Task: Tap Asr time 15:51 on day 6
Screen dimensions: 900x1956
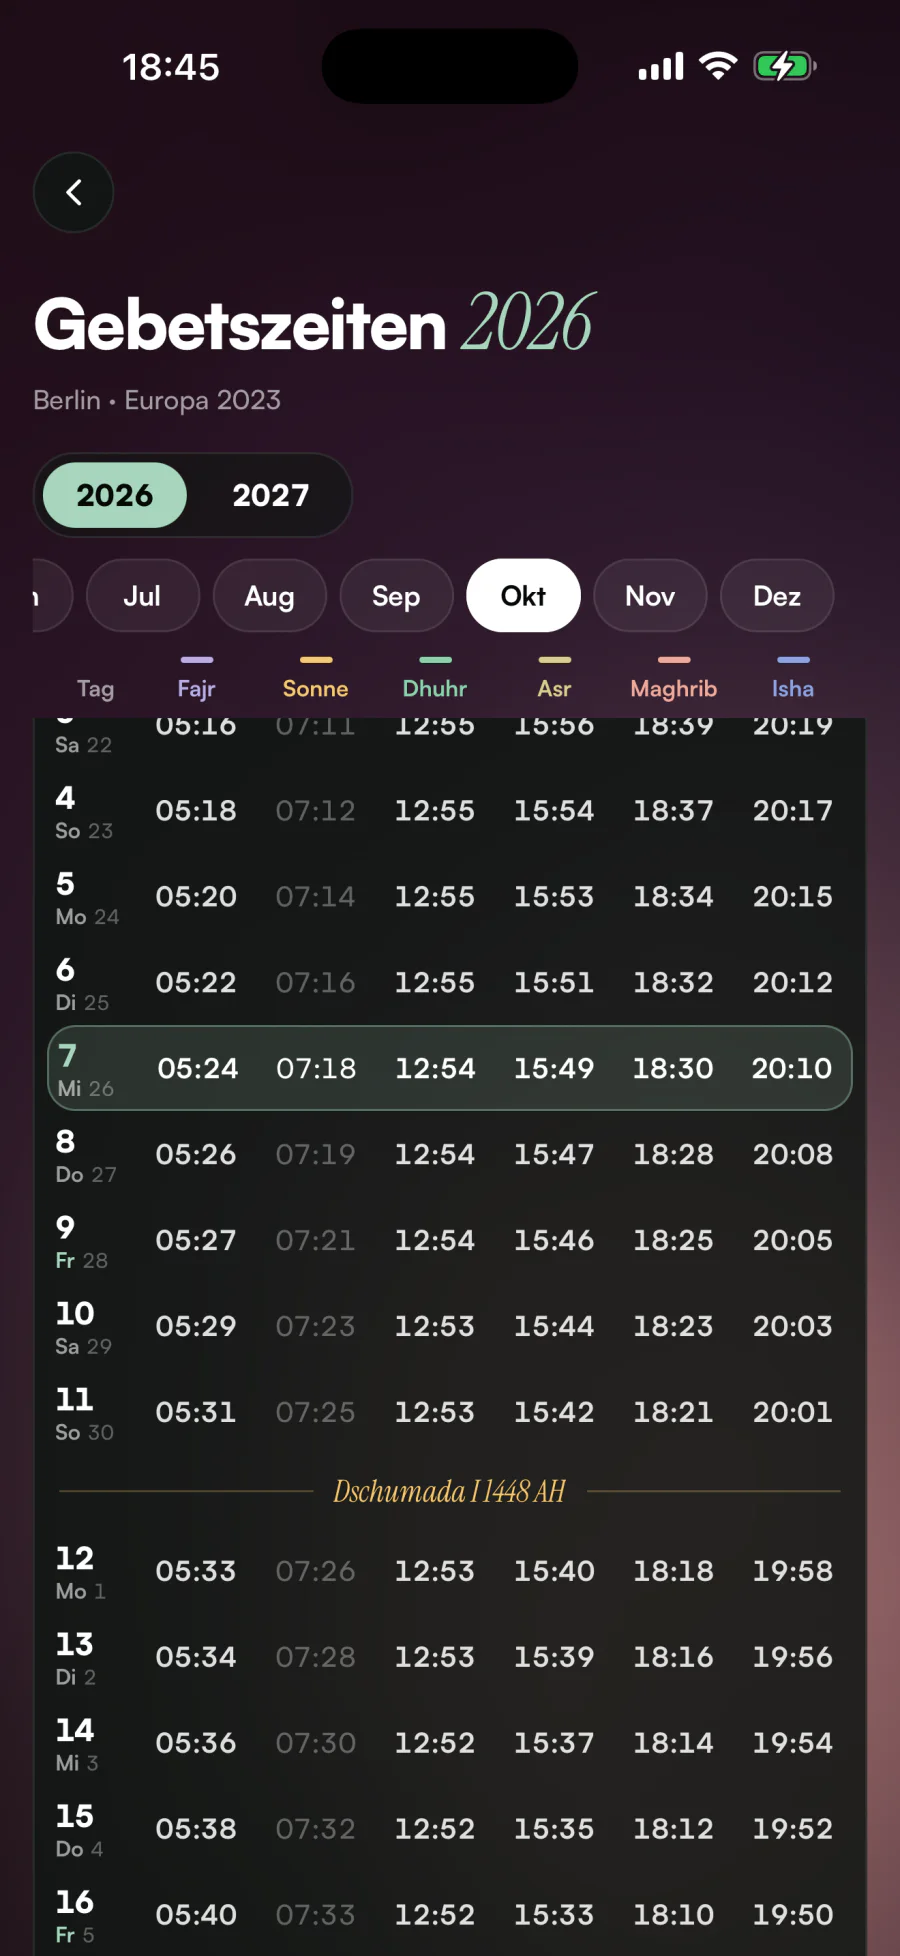Action: point(554,982)
